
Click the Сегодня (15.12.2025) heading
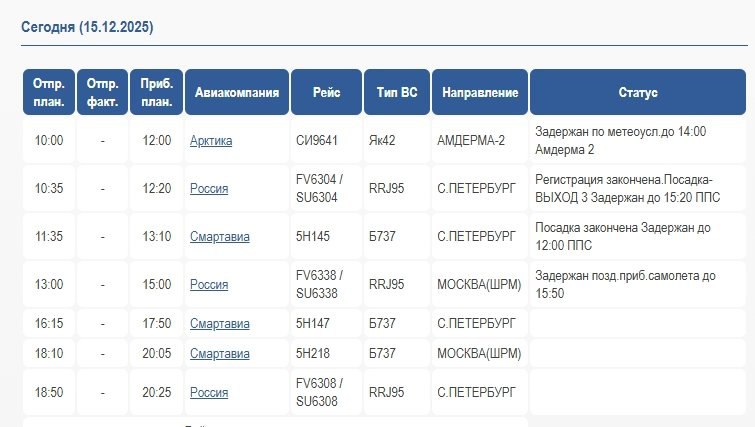pyautogui.click(x=87, y=26)
